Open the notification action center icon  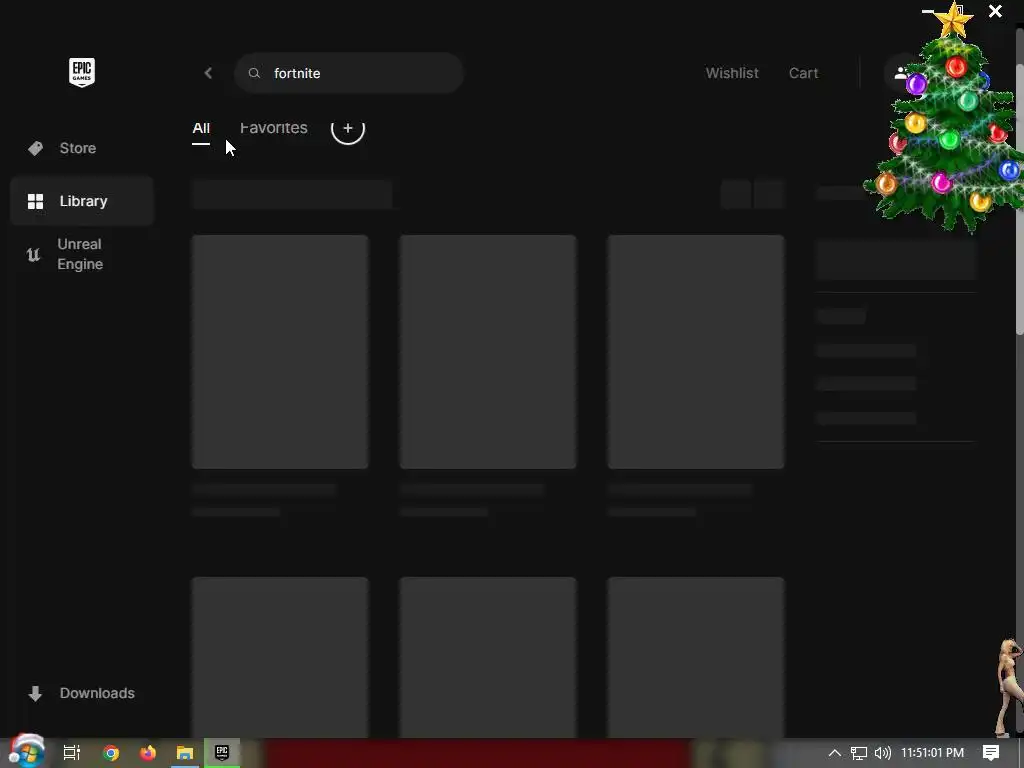[x=991, y=753]
